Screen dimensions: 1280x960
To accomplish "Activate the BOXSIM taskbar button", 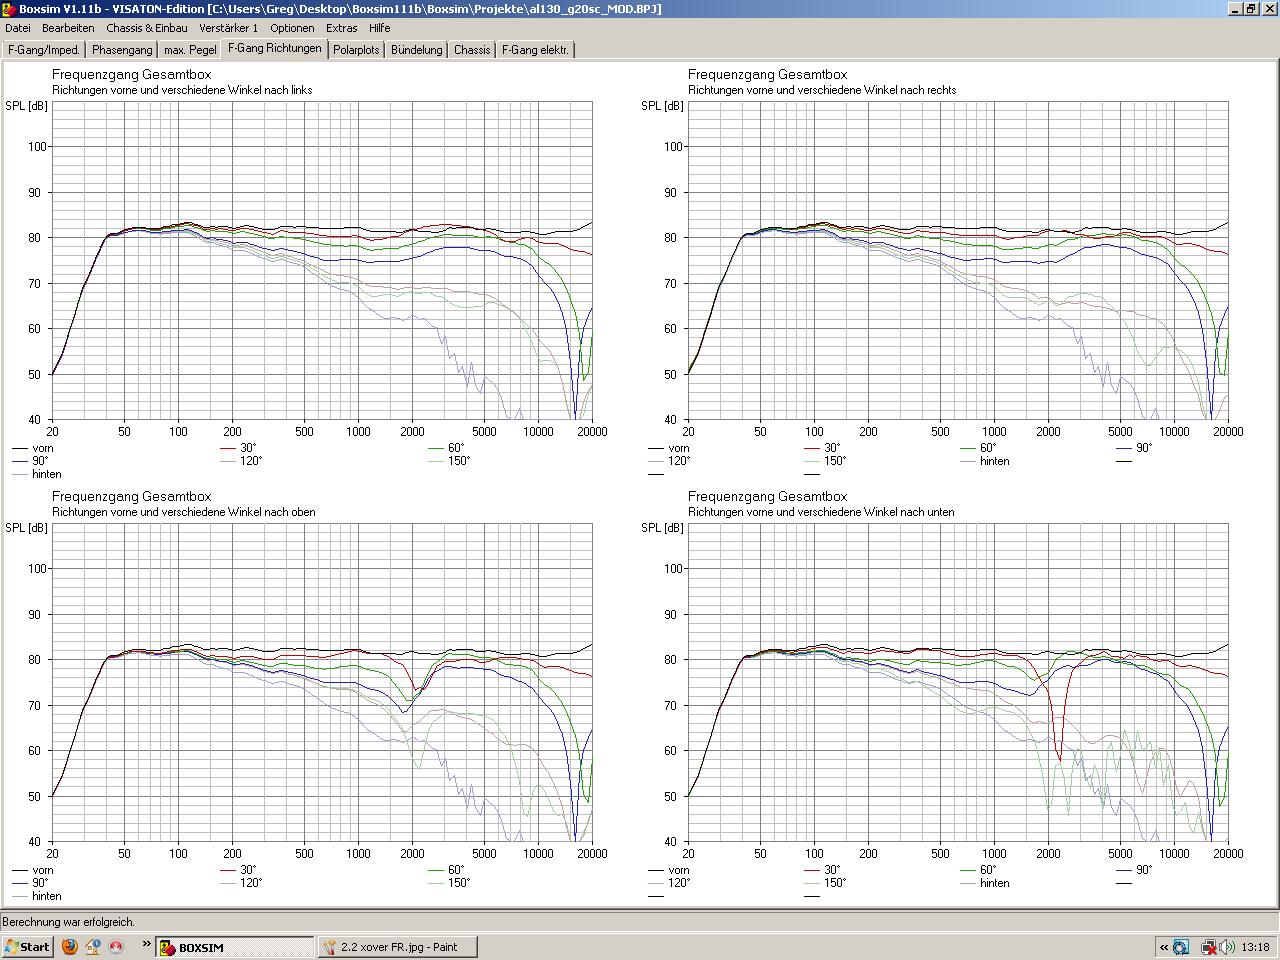I will click(234, 947).
